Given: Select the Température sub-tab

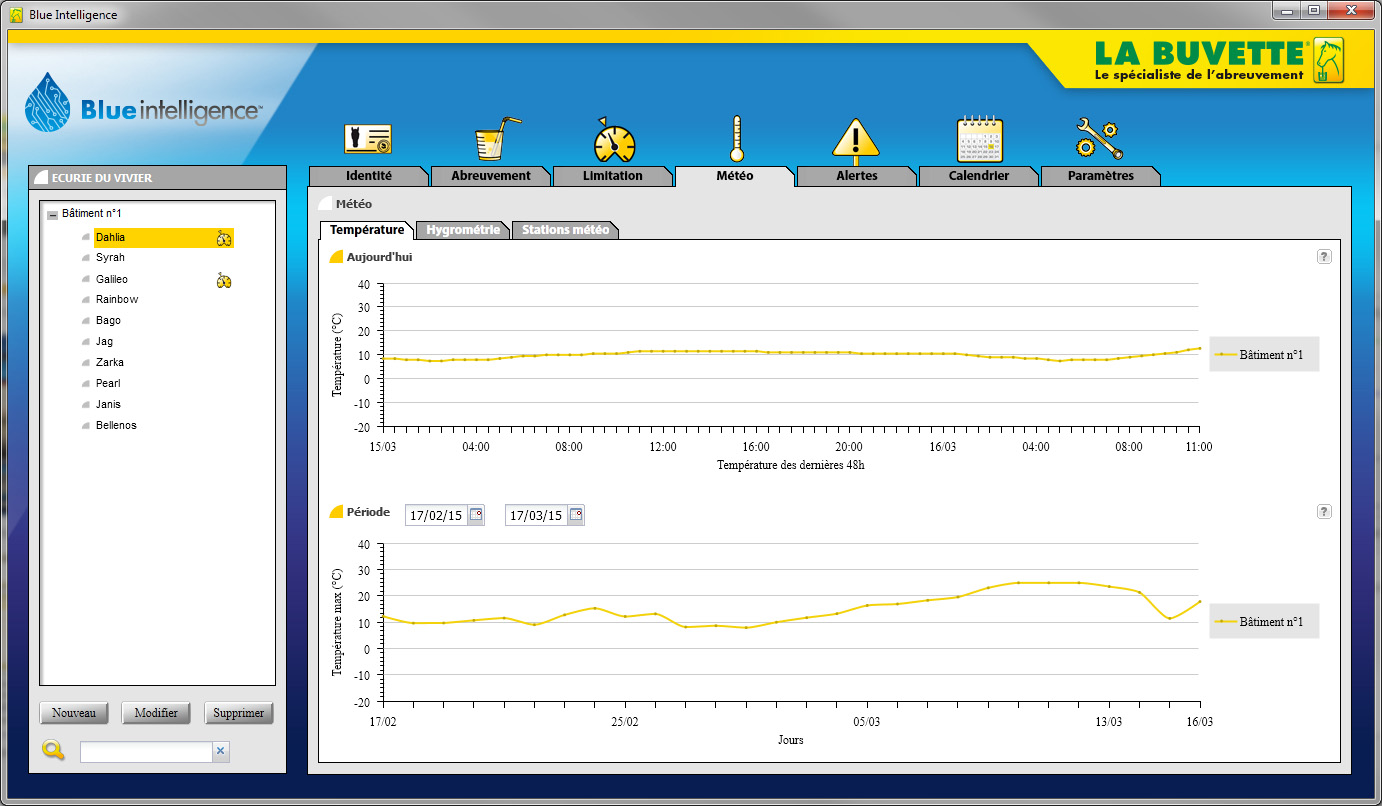Looking at the screenshot, I should [367, 230].
